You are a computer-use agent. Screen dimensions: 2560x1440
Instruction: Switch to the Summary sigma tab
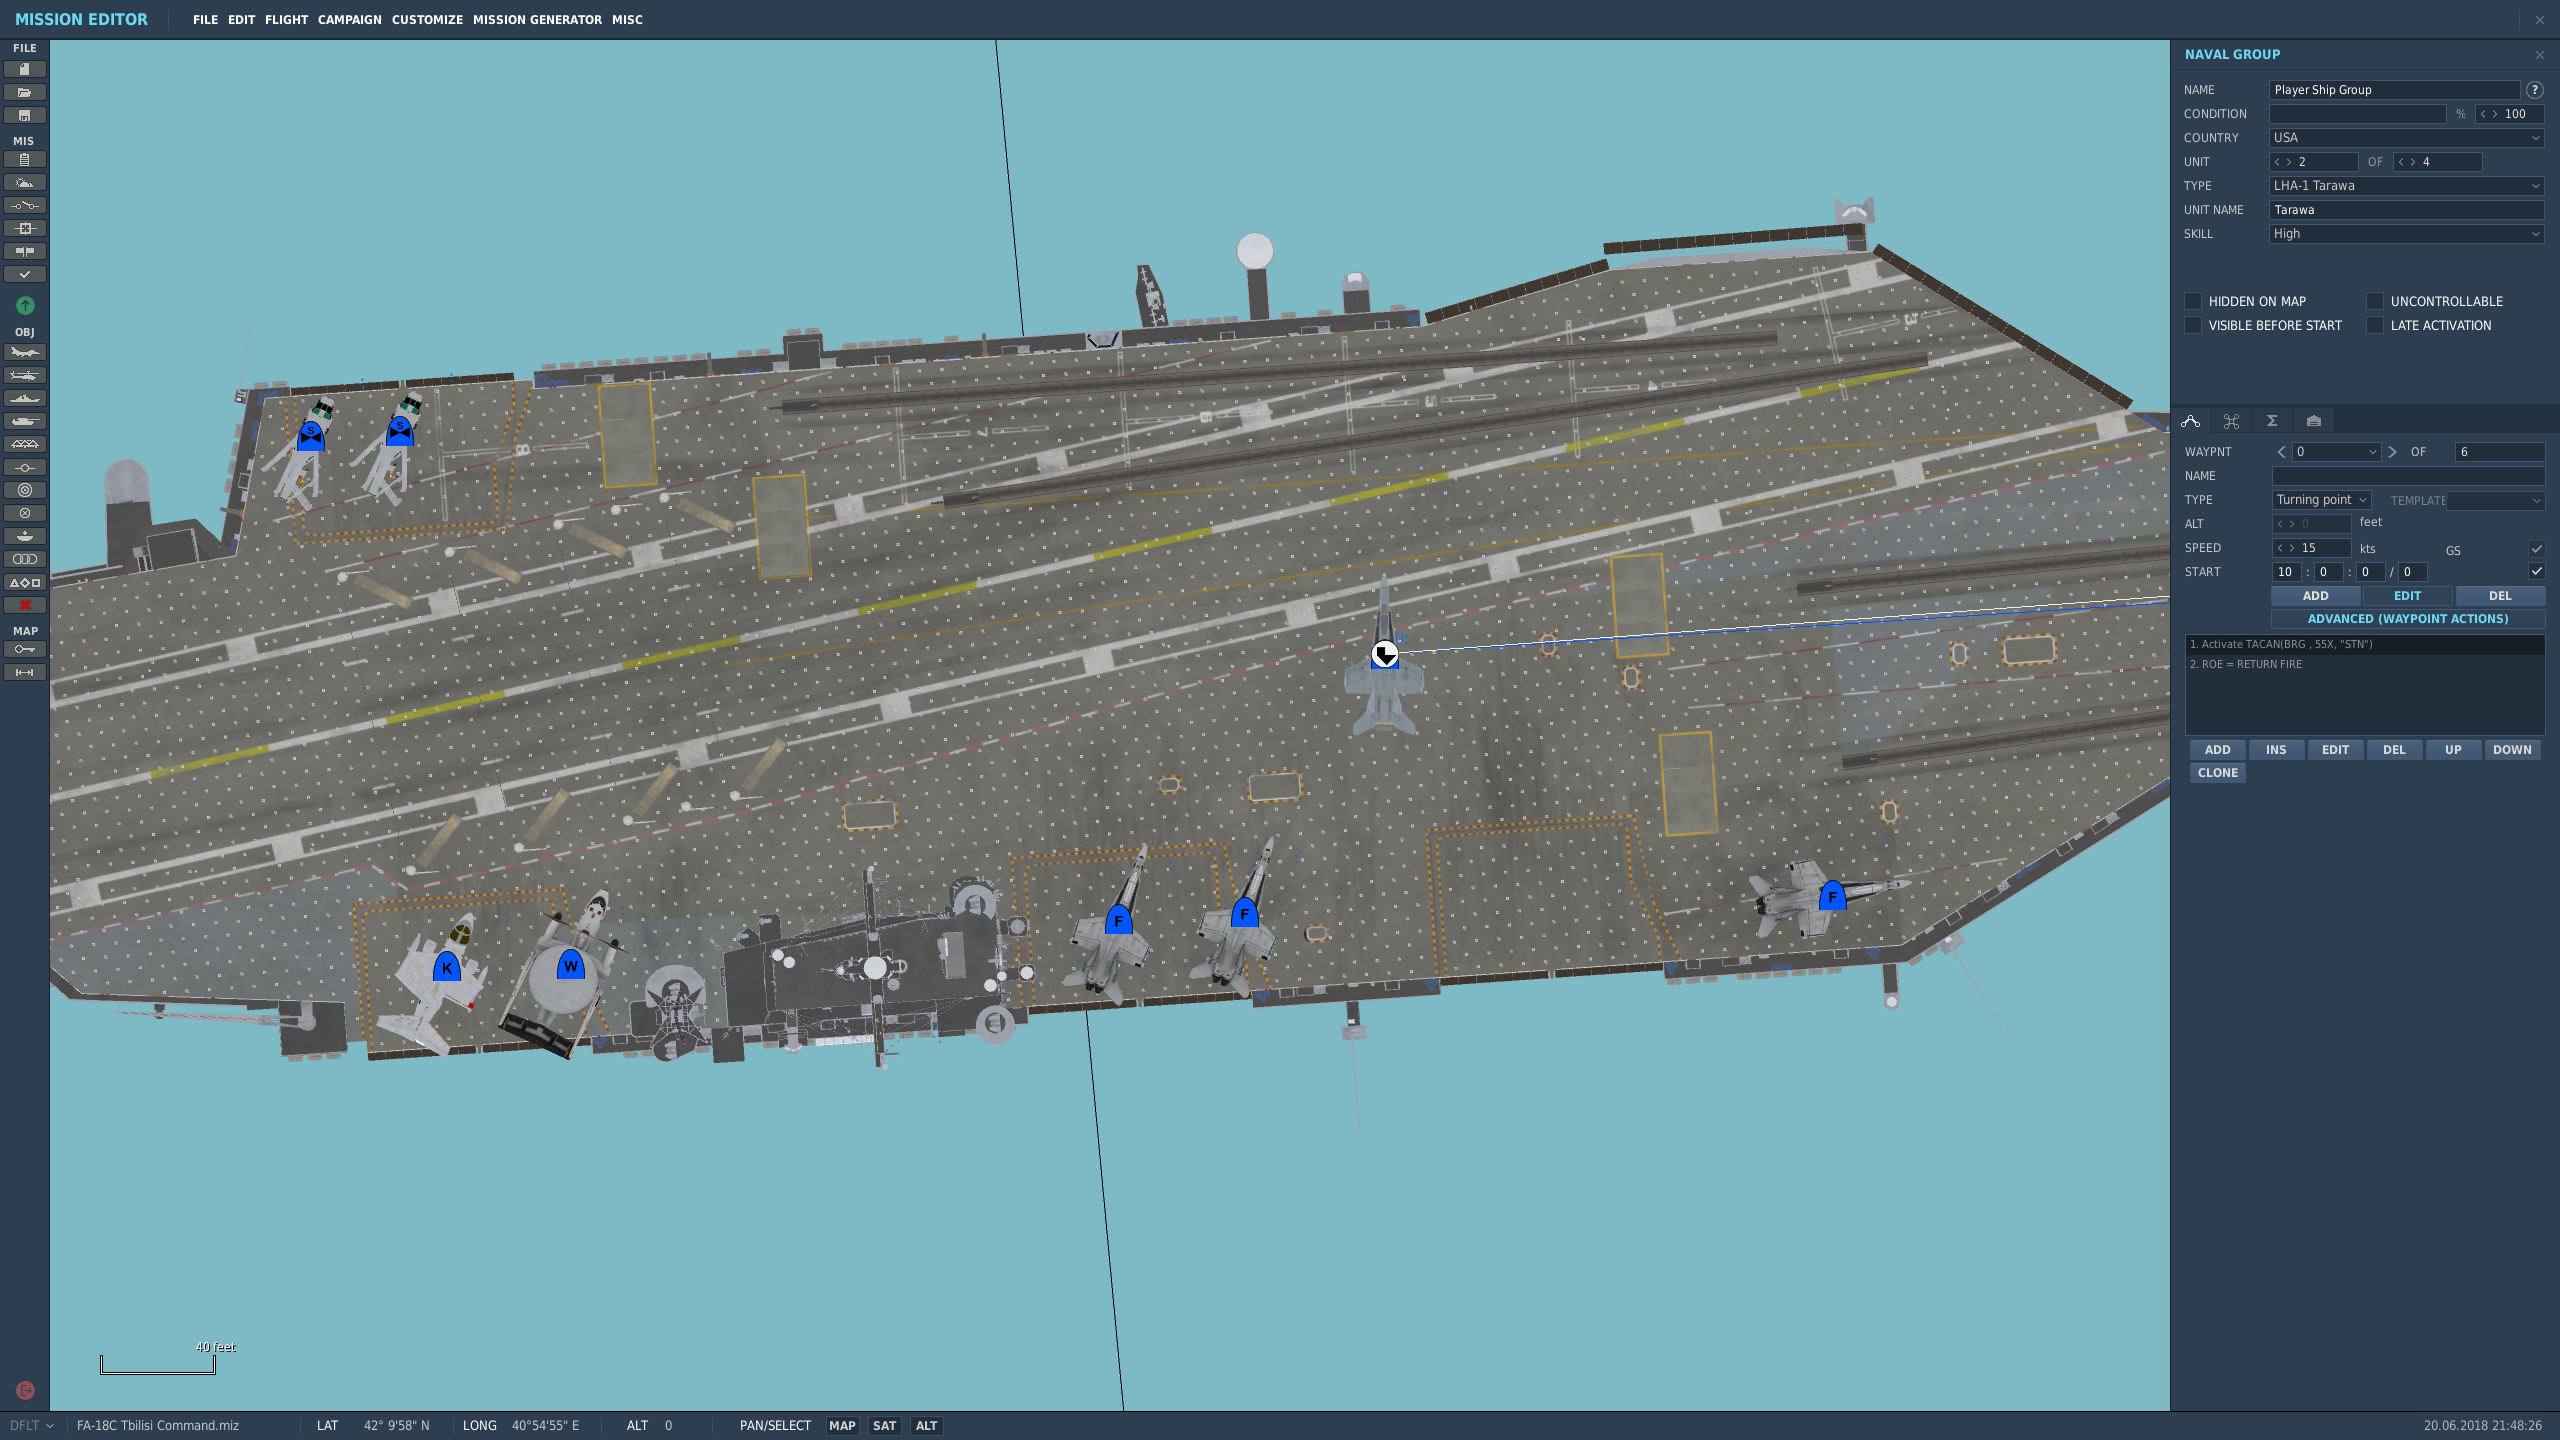point(2272,421)
